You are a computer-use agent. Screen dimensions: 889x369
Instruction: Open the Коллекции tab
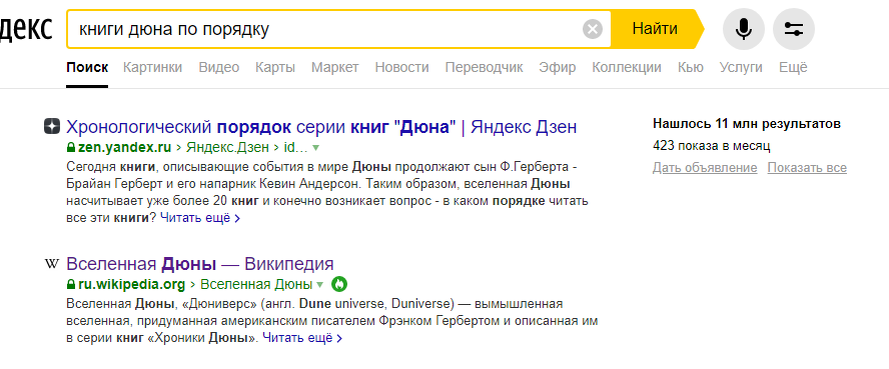(x=626, y=67)
